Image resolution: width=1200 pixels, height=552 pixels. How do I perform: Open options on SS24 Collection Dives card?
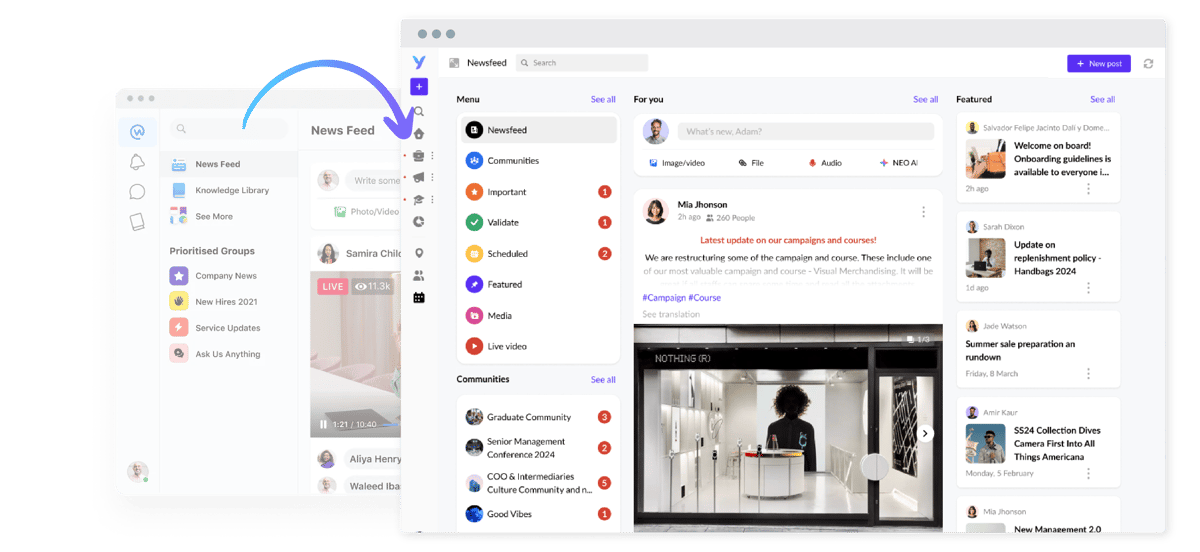[1088, 473]
